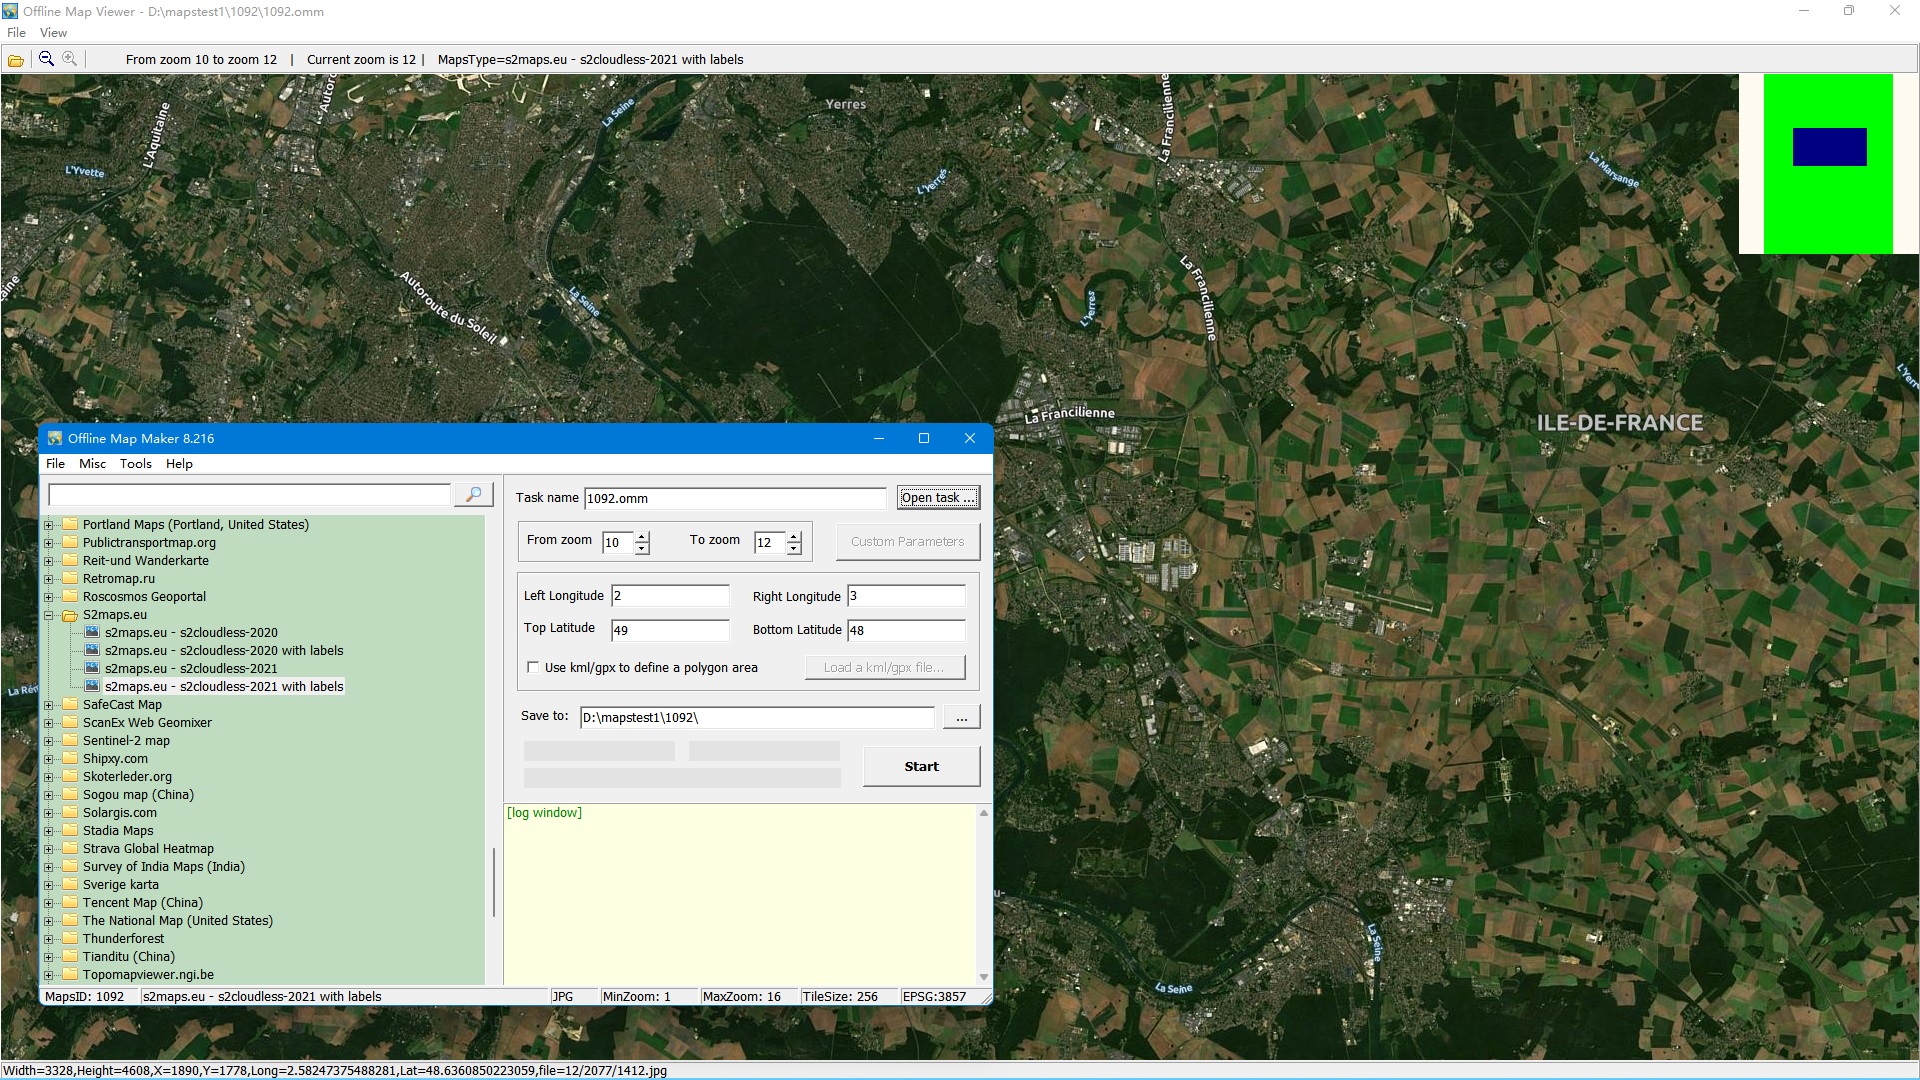The image size is (1920, 1080).
Task: Click the ScanEx Web Geomixer folder icon
Action: [70, 722]
